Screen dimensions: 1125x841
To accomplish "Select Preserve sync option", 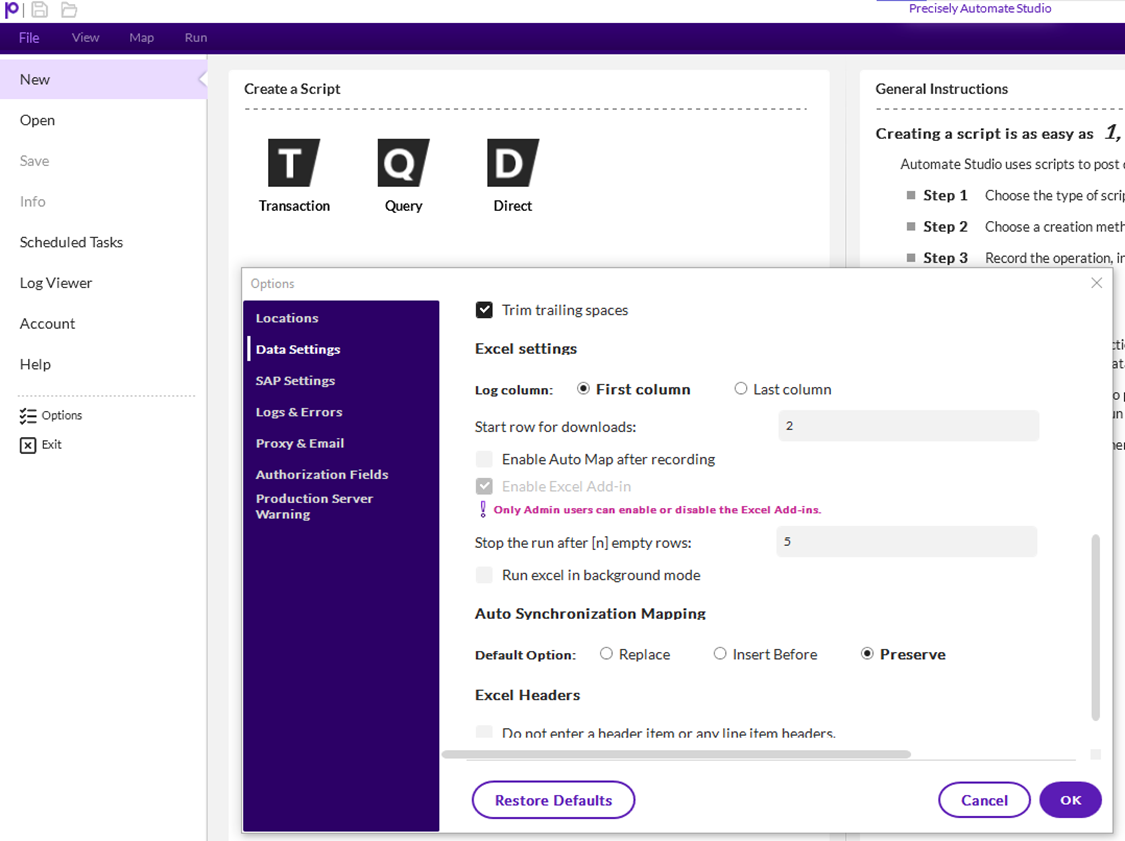I will (867, 654).
